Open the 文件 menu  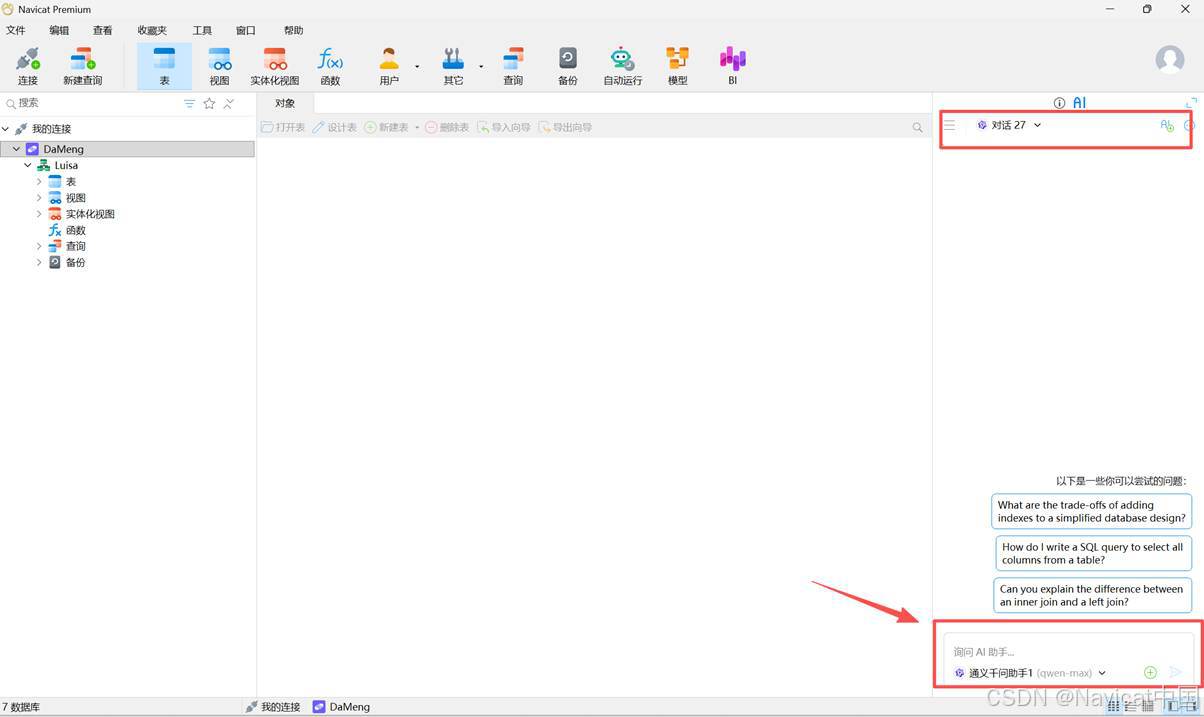click(x=16, y=30)
